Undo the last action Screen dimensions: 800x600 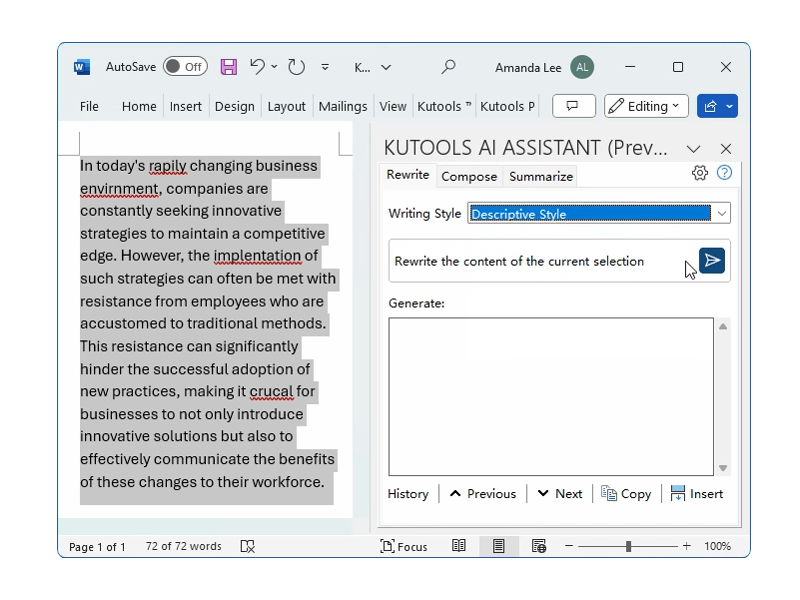(258, 67)
